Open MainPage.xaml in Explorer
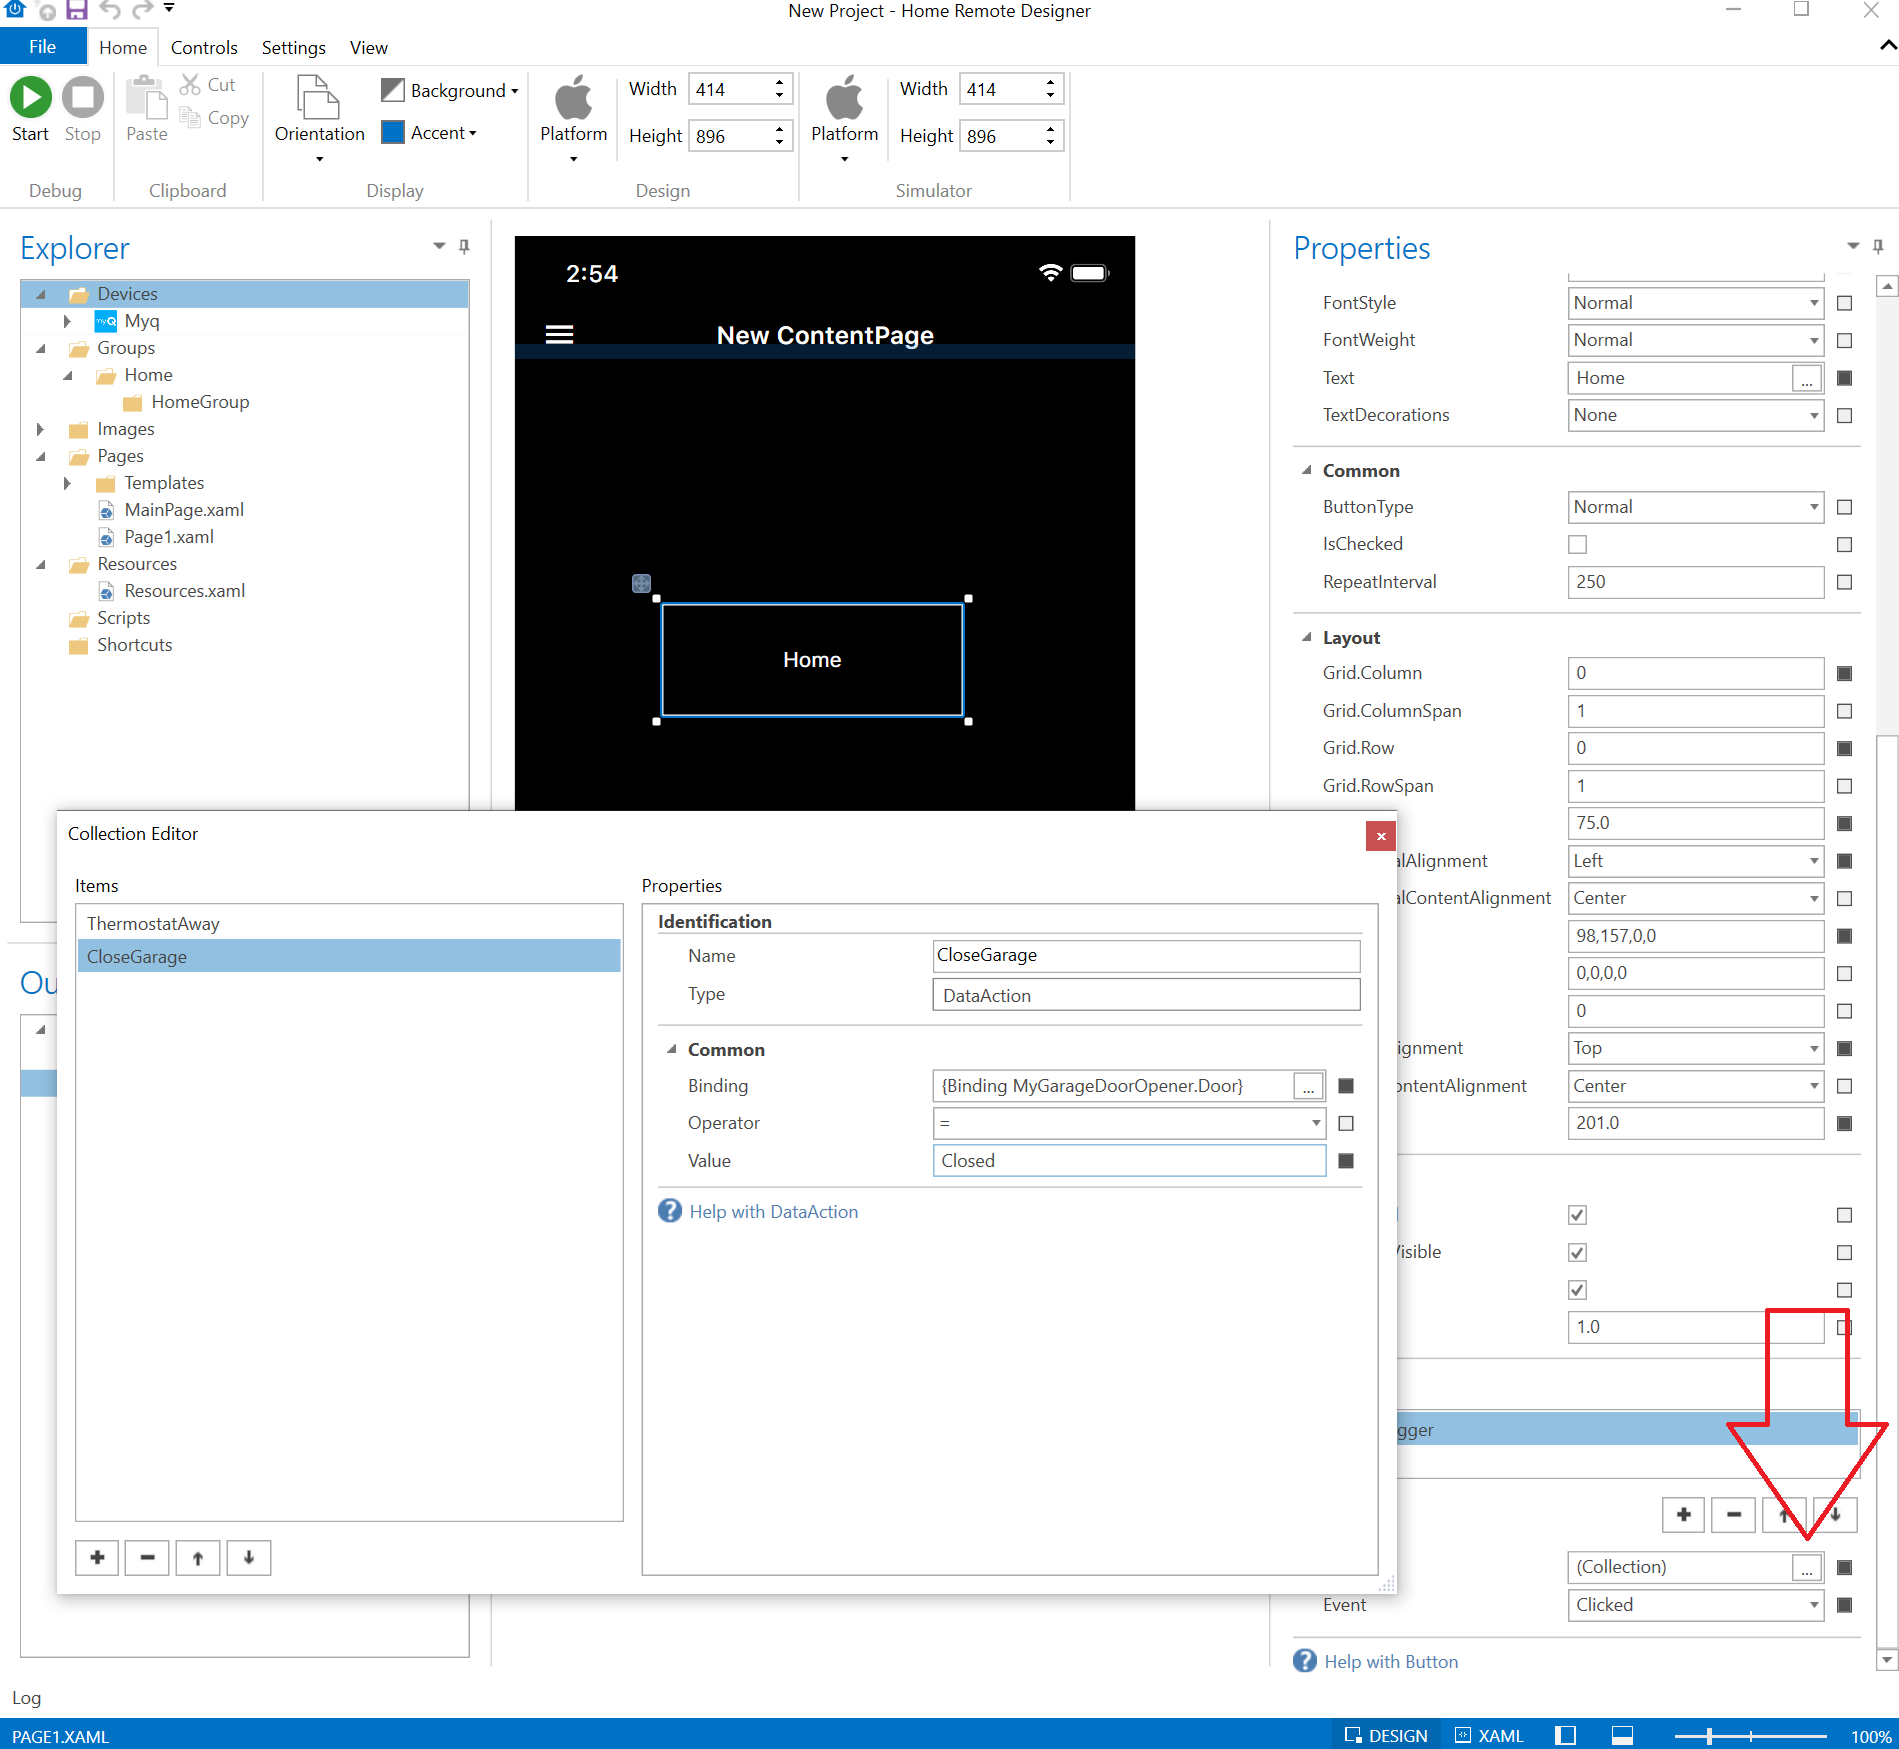This screenshot has width=1899, height=1749. tap(184, 510)
